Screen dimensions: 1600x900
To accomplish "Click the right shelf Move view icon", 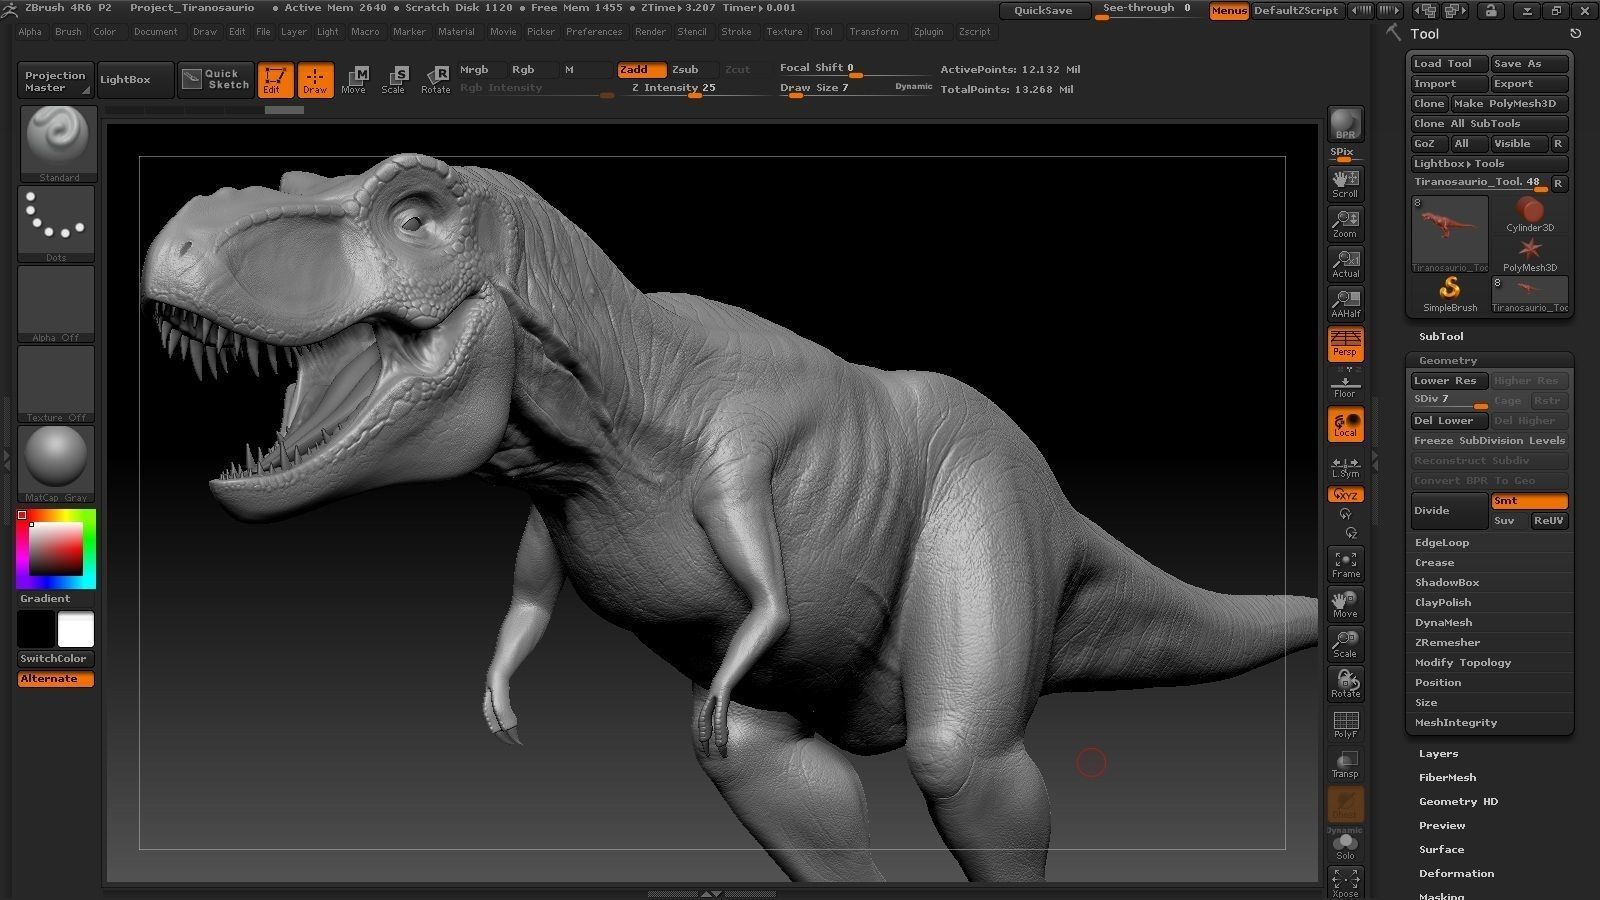I will pyautogui.click(x=1345, y=604).
